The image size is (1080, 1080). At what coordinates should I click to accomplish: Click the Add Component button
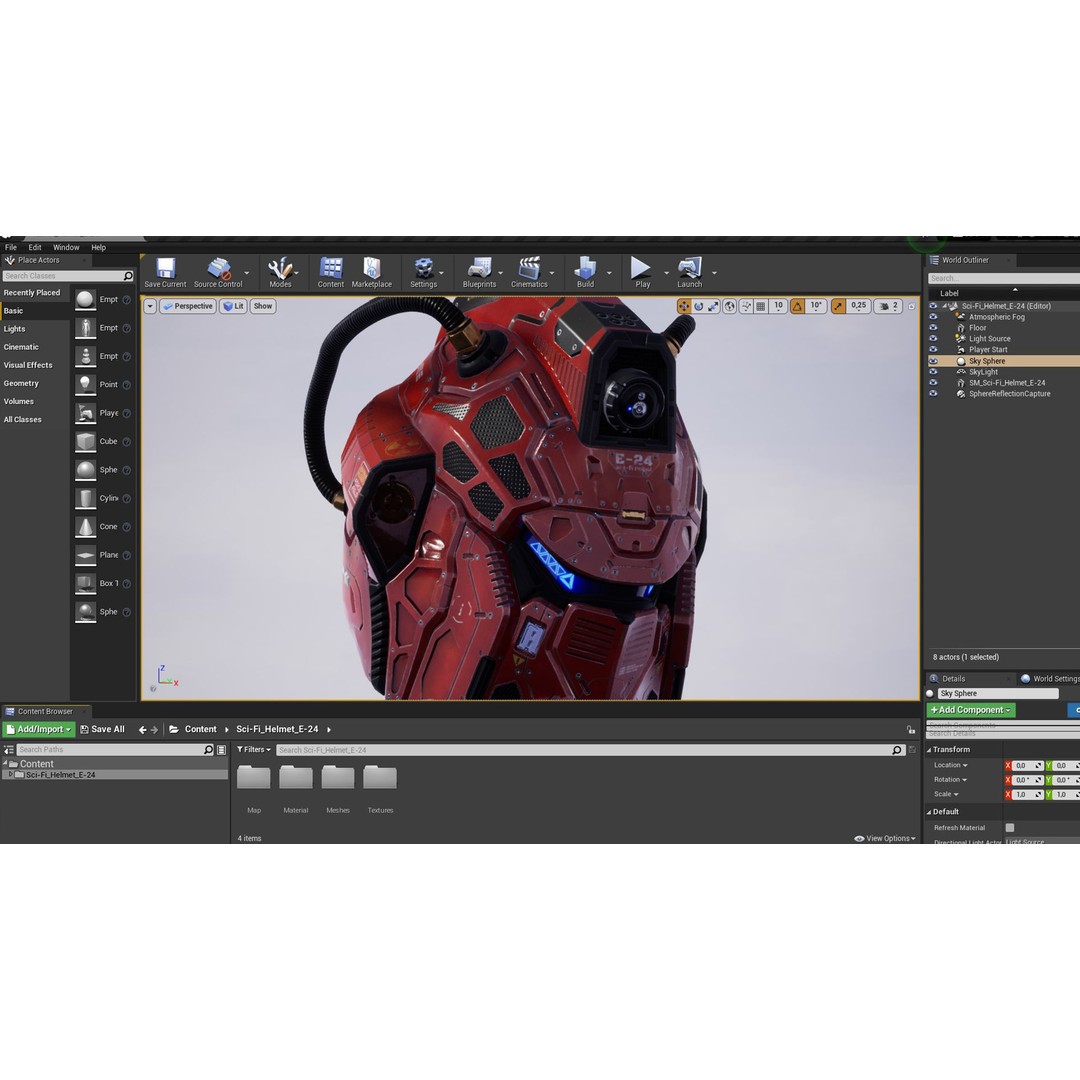coord(970,710)
